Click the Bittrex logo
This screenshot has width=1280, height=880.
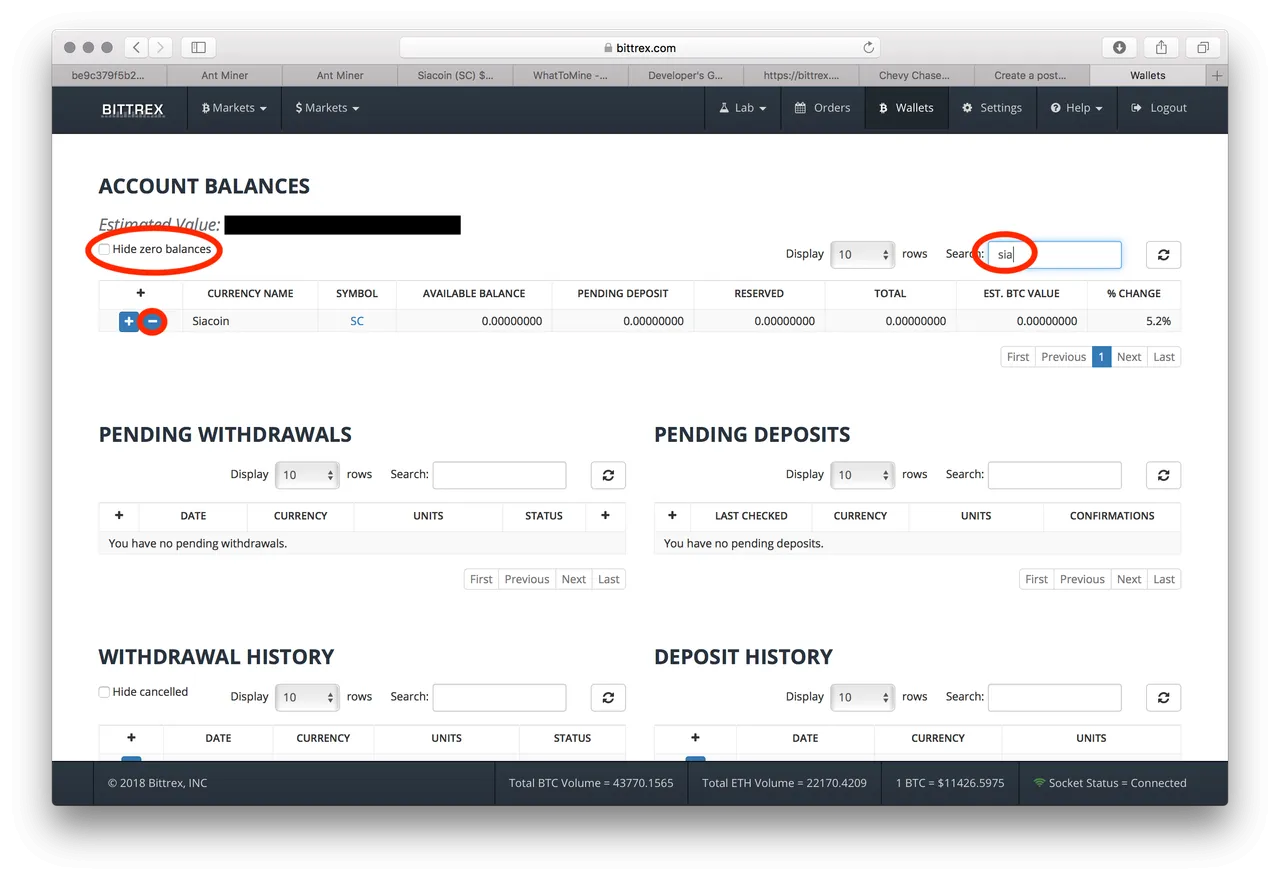(132, 109)
